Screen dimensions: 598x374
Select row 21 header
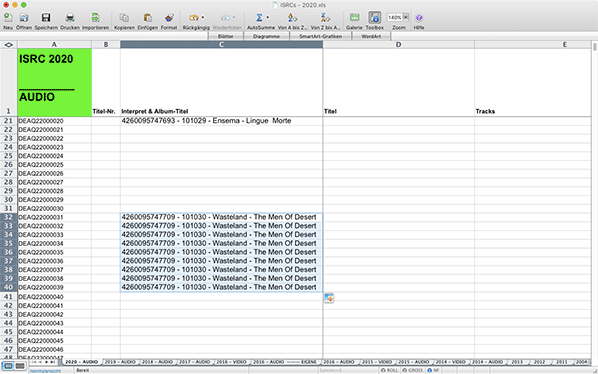point(8,121)
